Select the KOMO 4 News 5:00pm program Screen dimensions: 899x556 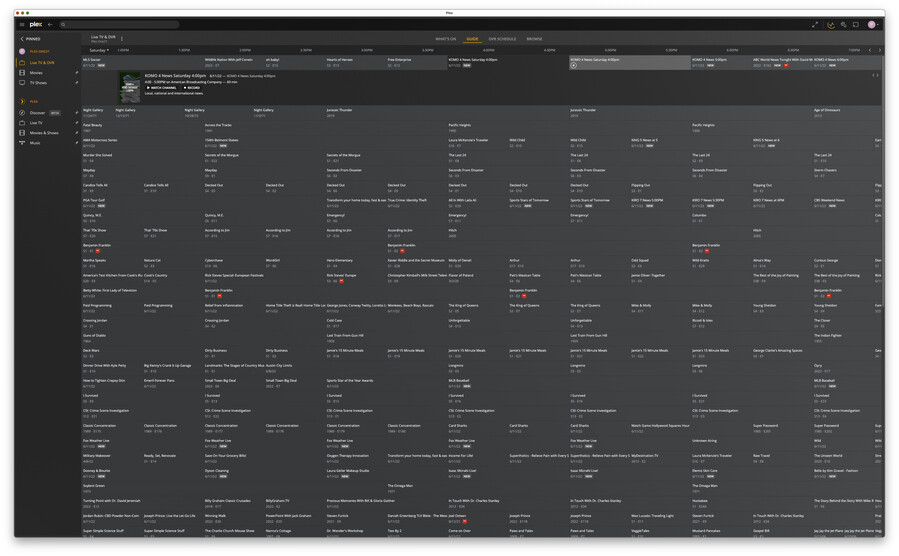(x=720, y=62)
